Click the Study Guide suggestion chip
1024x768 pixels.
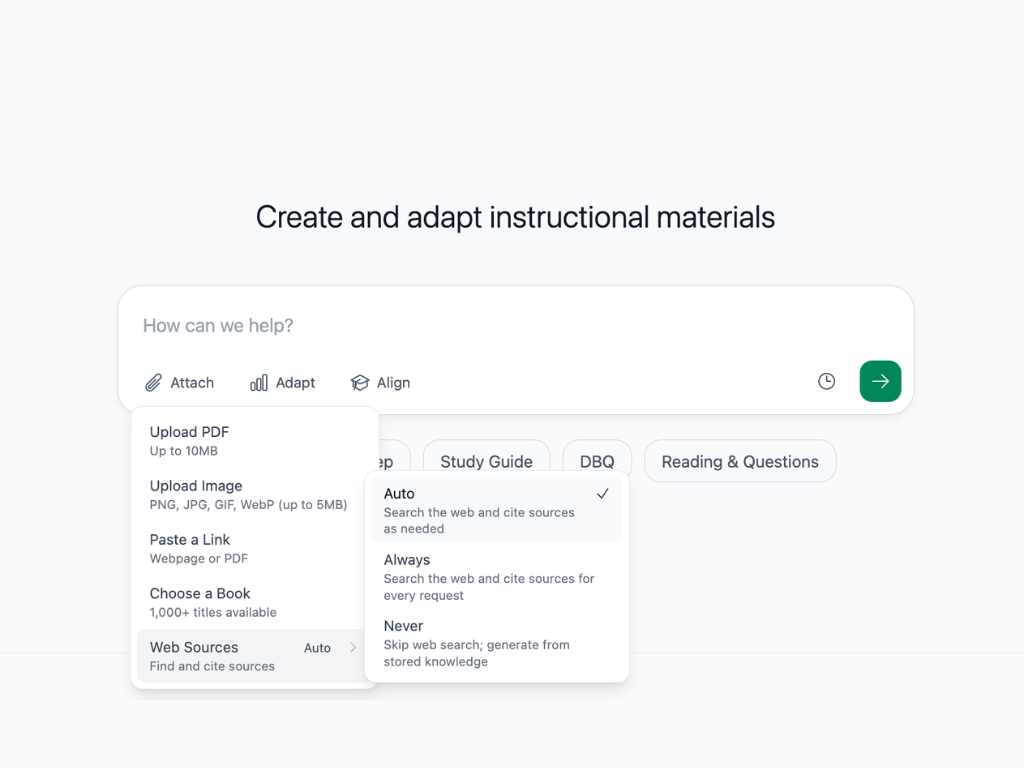point(487,462)
